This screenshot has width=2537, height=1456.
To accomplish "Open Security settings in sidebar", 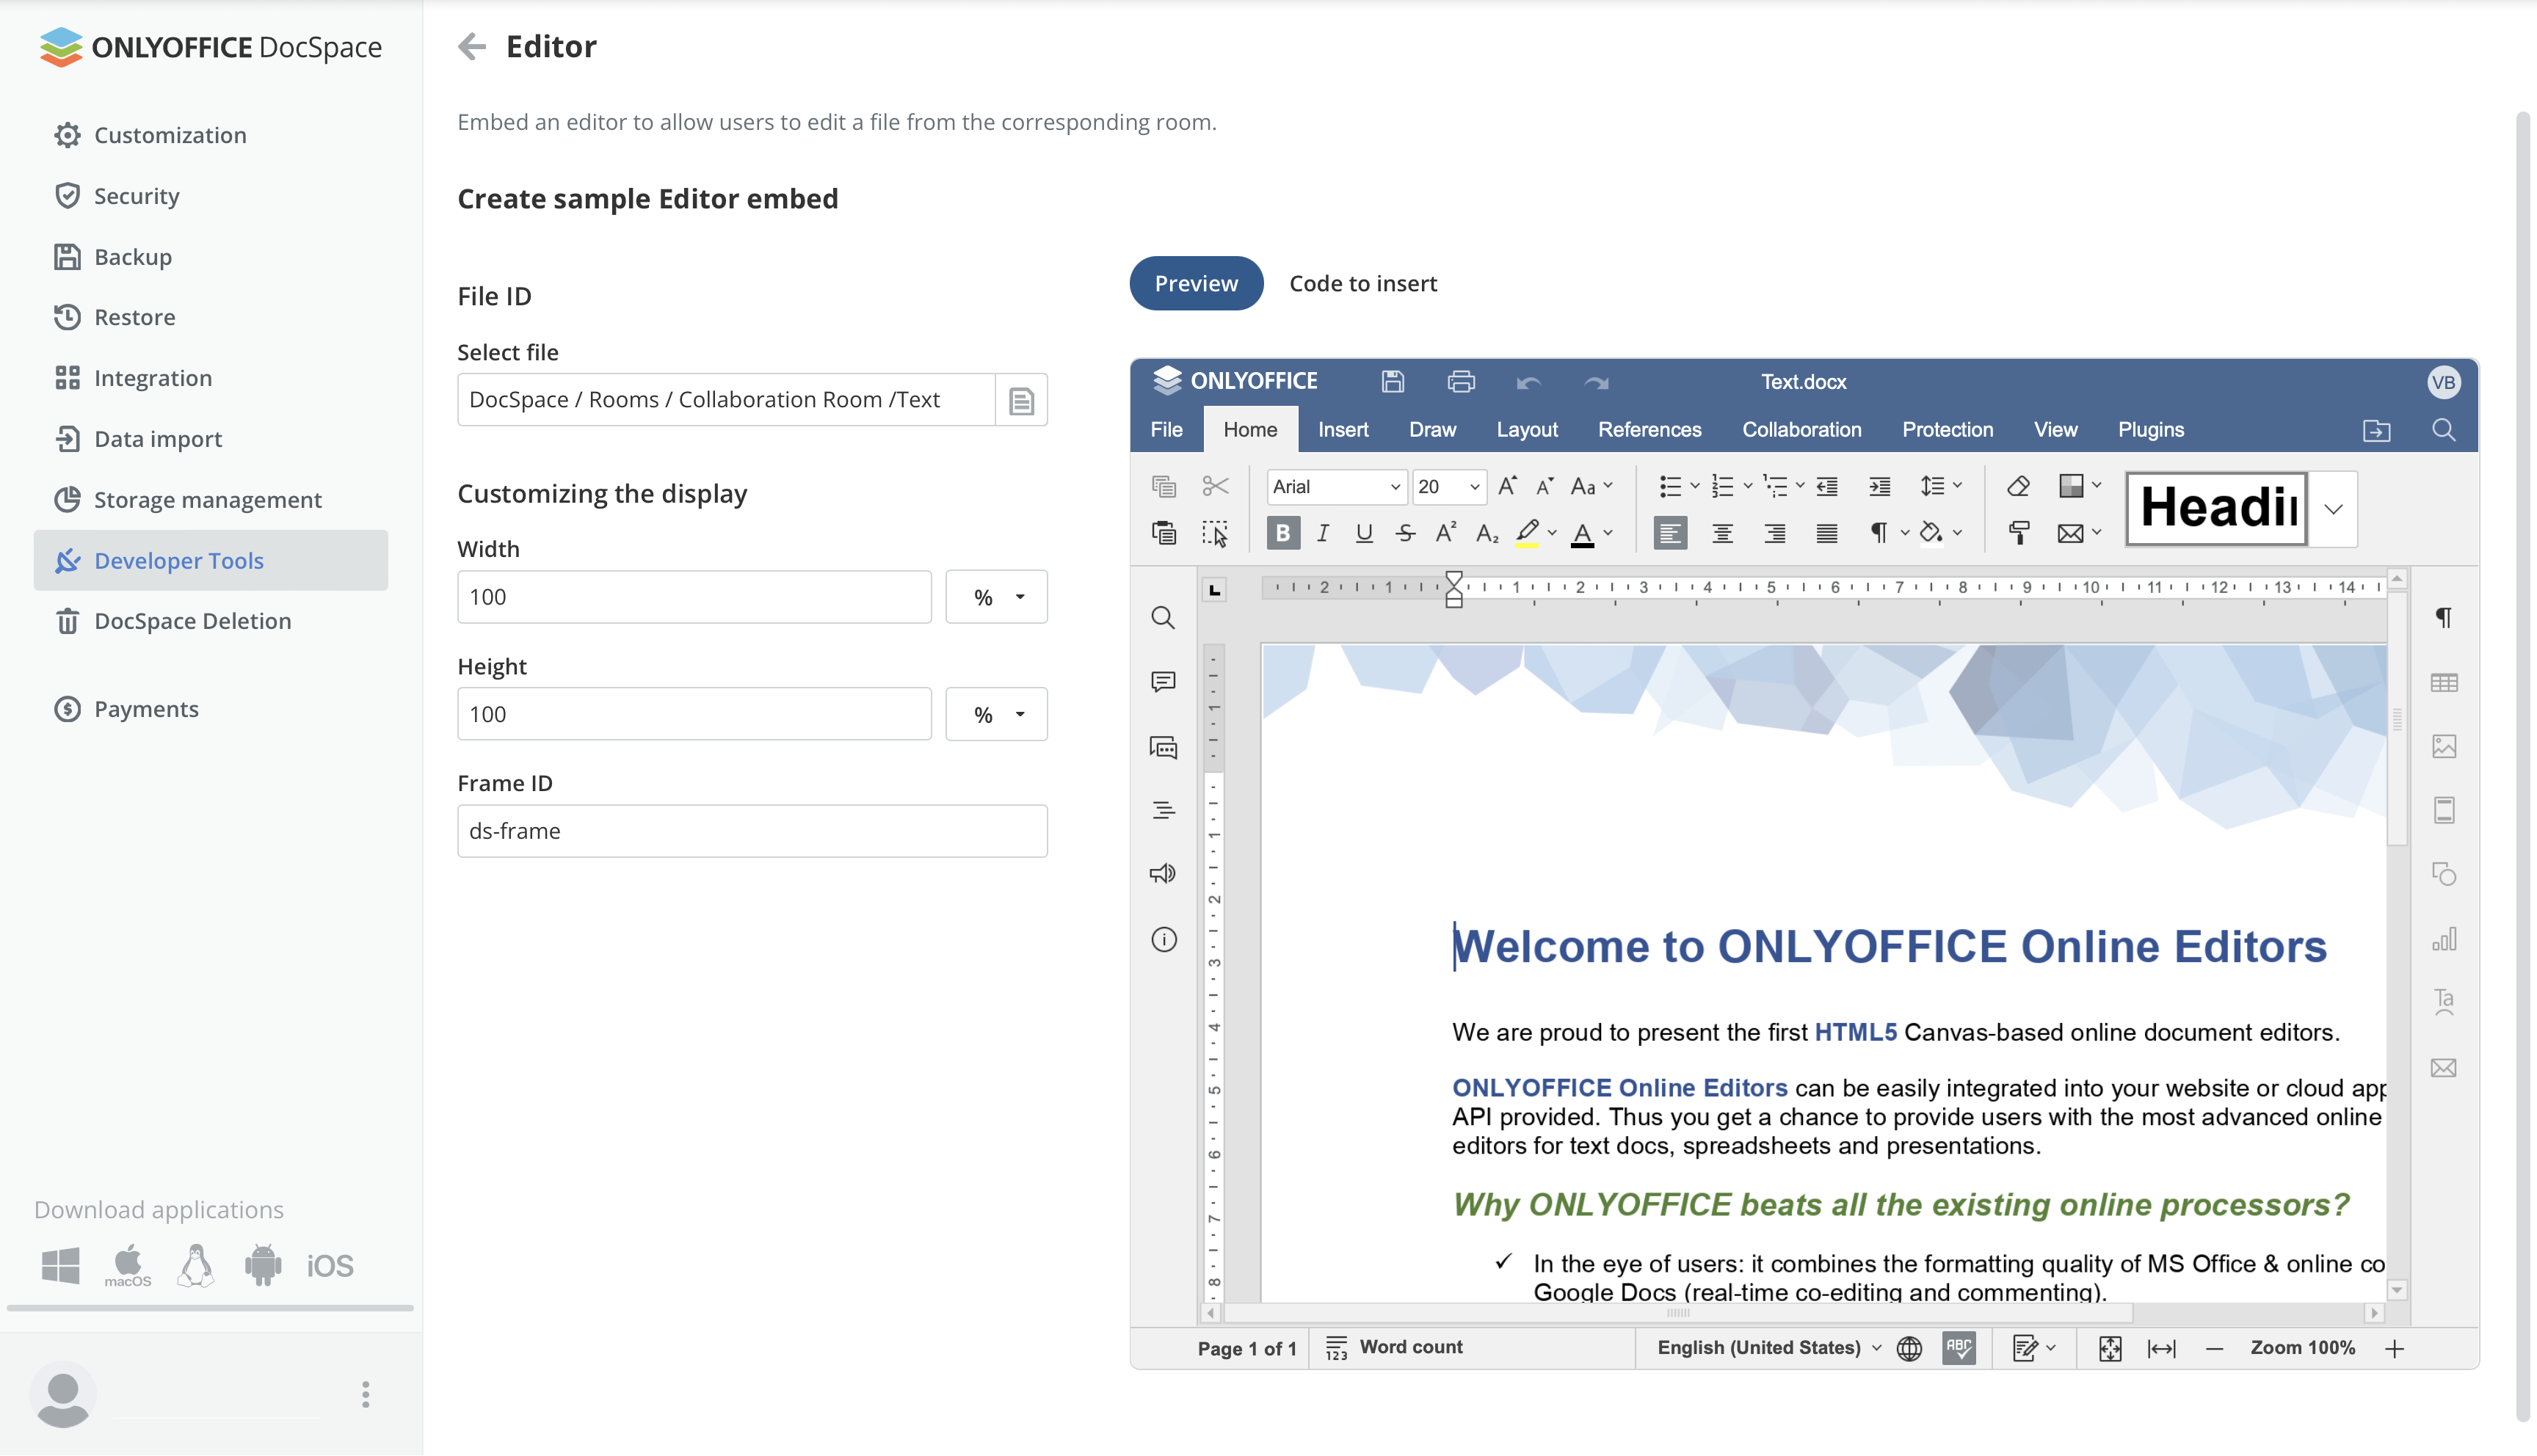I will tap(136, 196).
